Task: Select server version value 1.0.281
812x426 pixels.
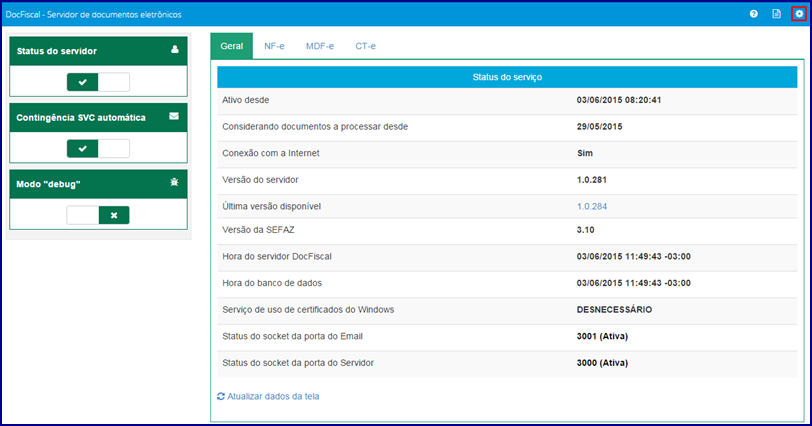Action: point(591,180)
